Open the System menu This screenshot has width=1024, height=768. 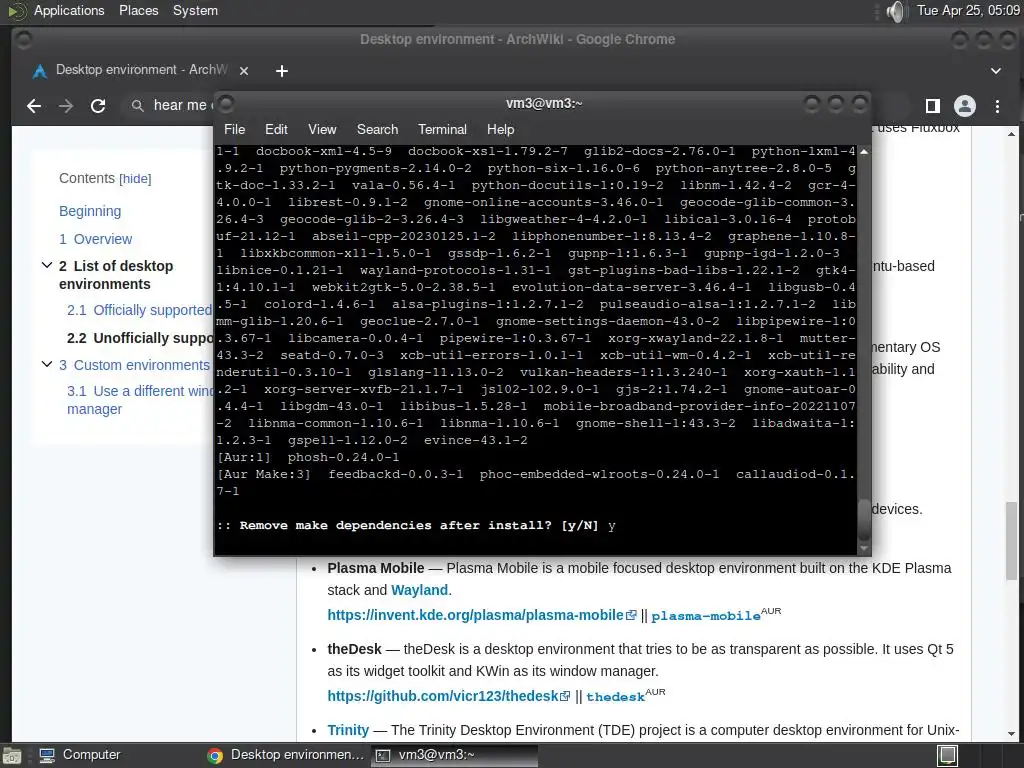195,10
